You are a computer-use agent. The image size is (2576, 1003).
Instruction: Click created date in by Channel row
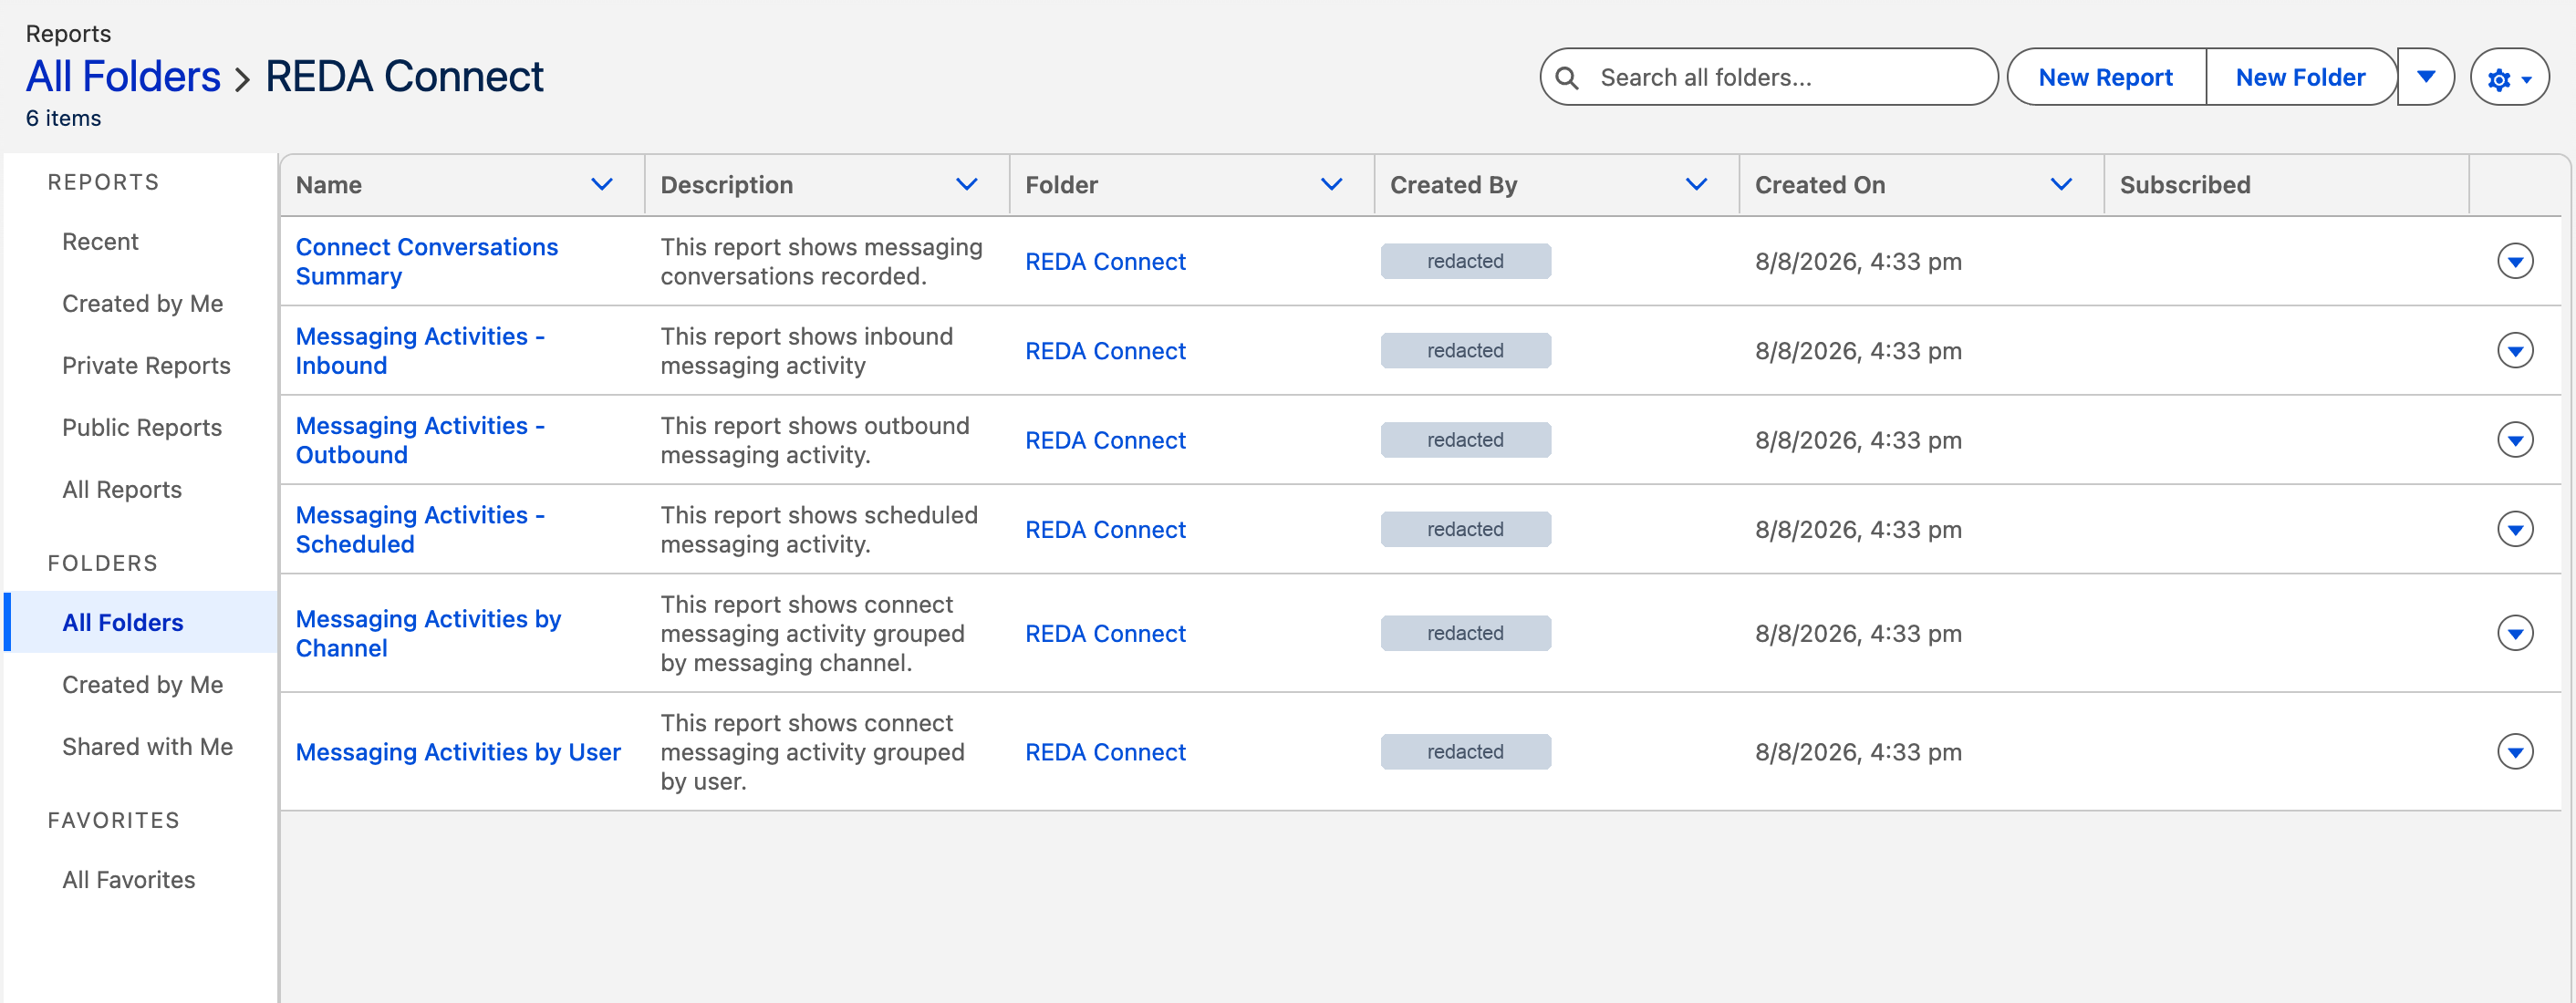(x=1858, y=633)
